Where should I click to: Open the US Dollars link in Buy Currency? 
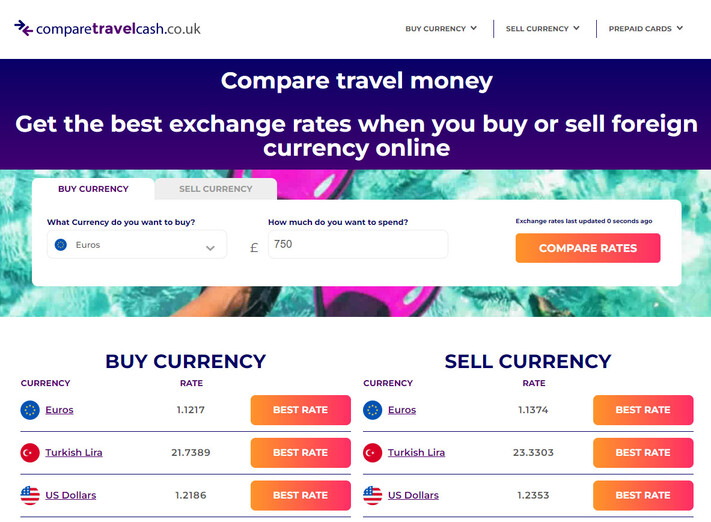coord(70,495)
